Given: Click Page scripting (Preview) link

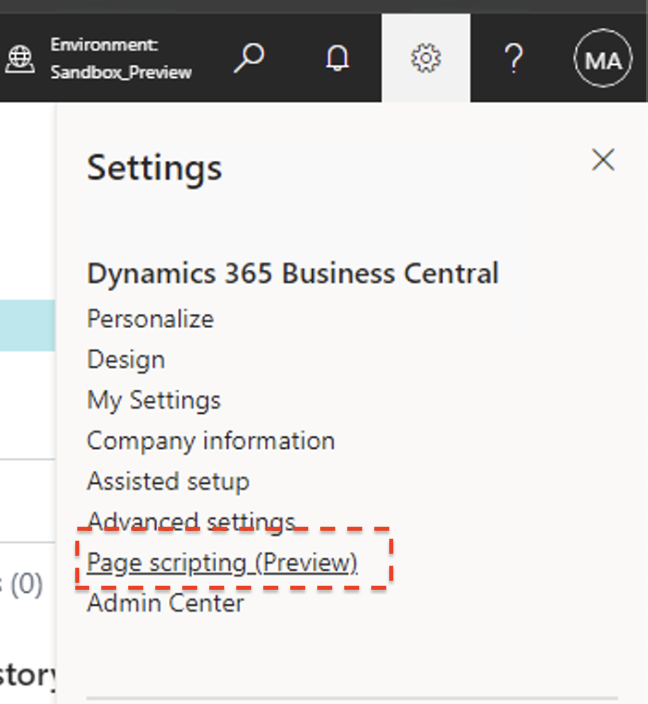Looking at the screenshot, I should [222, 562].
